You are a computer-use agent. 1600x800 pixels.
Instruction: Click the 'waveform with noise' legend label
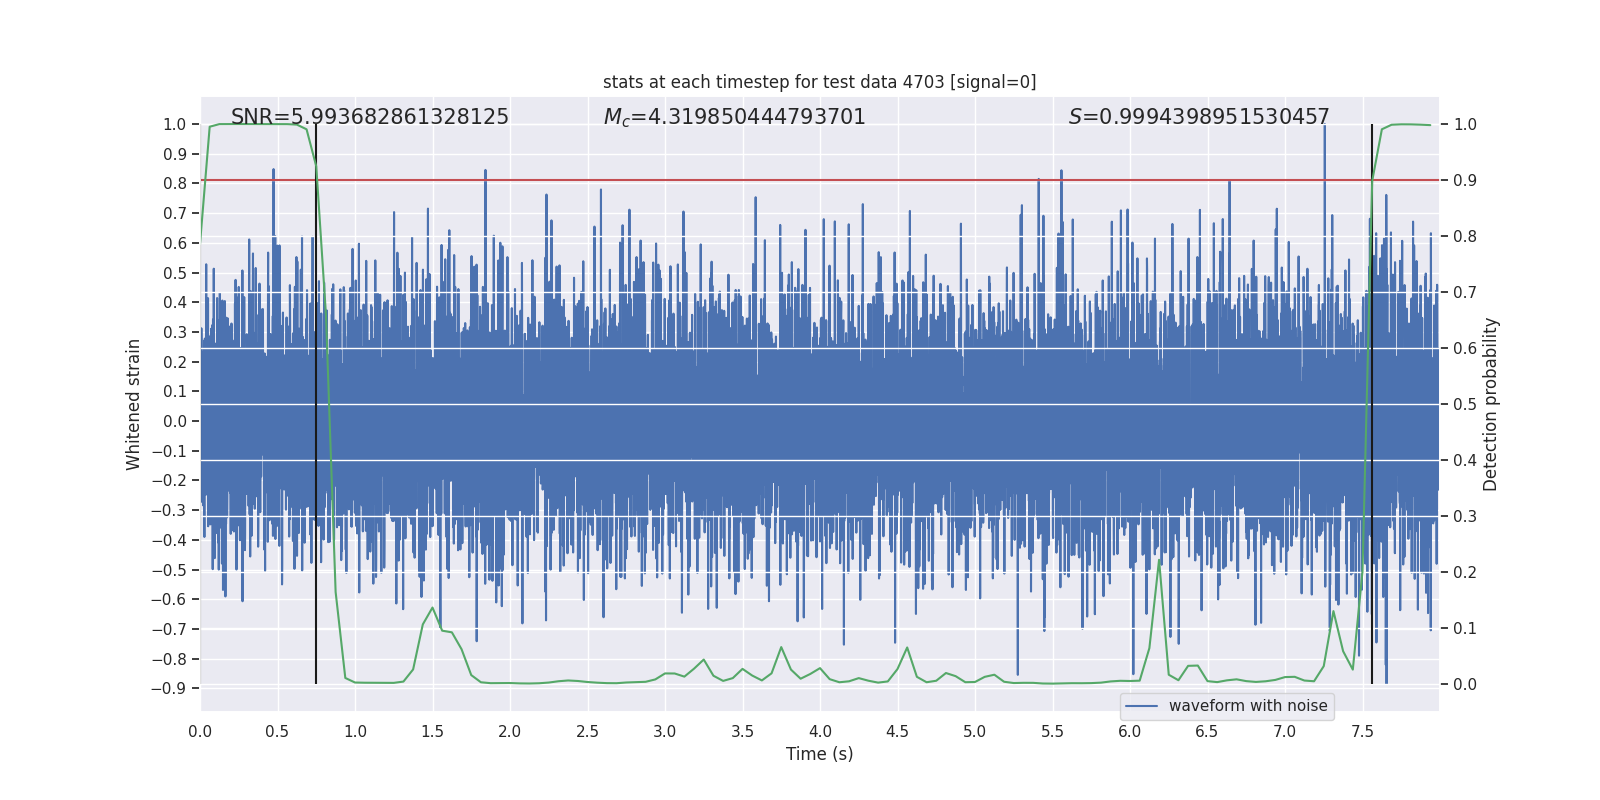(1248, 706)
